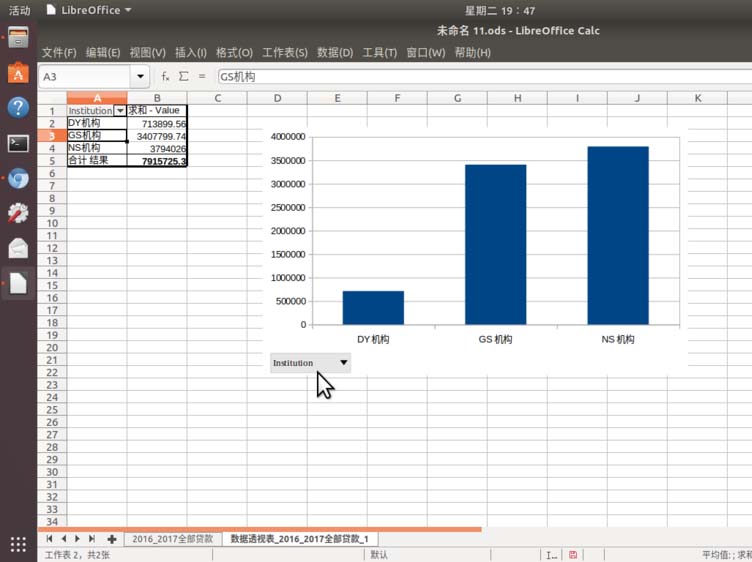Click the equals Function icon in formula bar
The width and height of the screenshot is (752, 562).
[x=202, y=76]
